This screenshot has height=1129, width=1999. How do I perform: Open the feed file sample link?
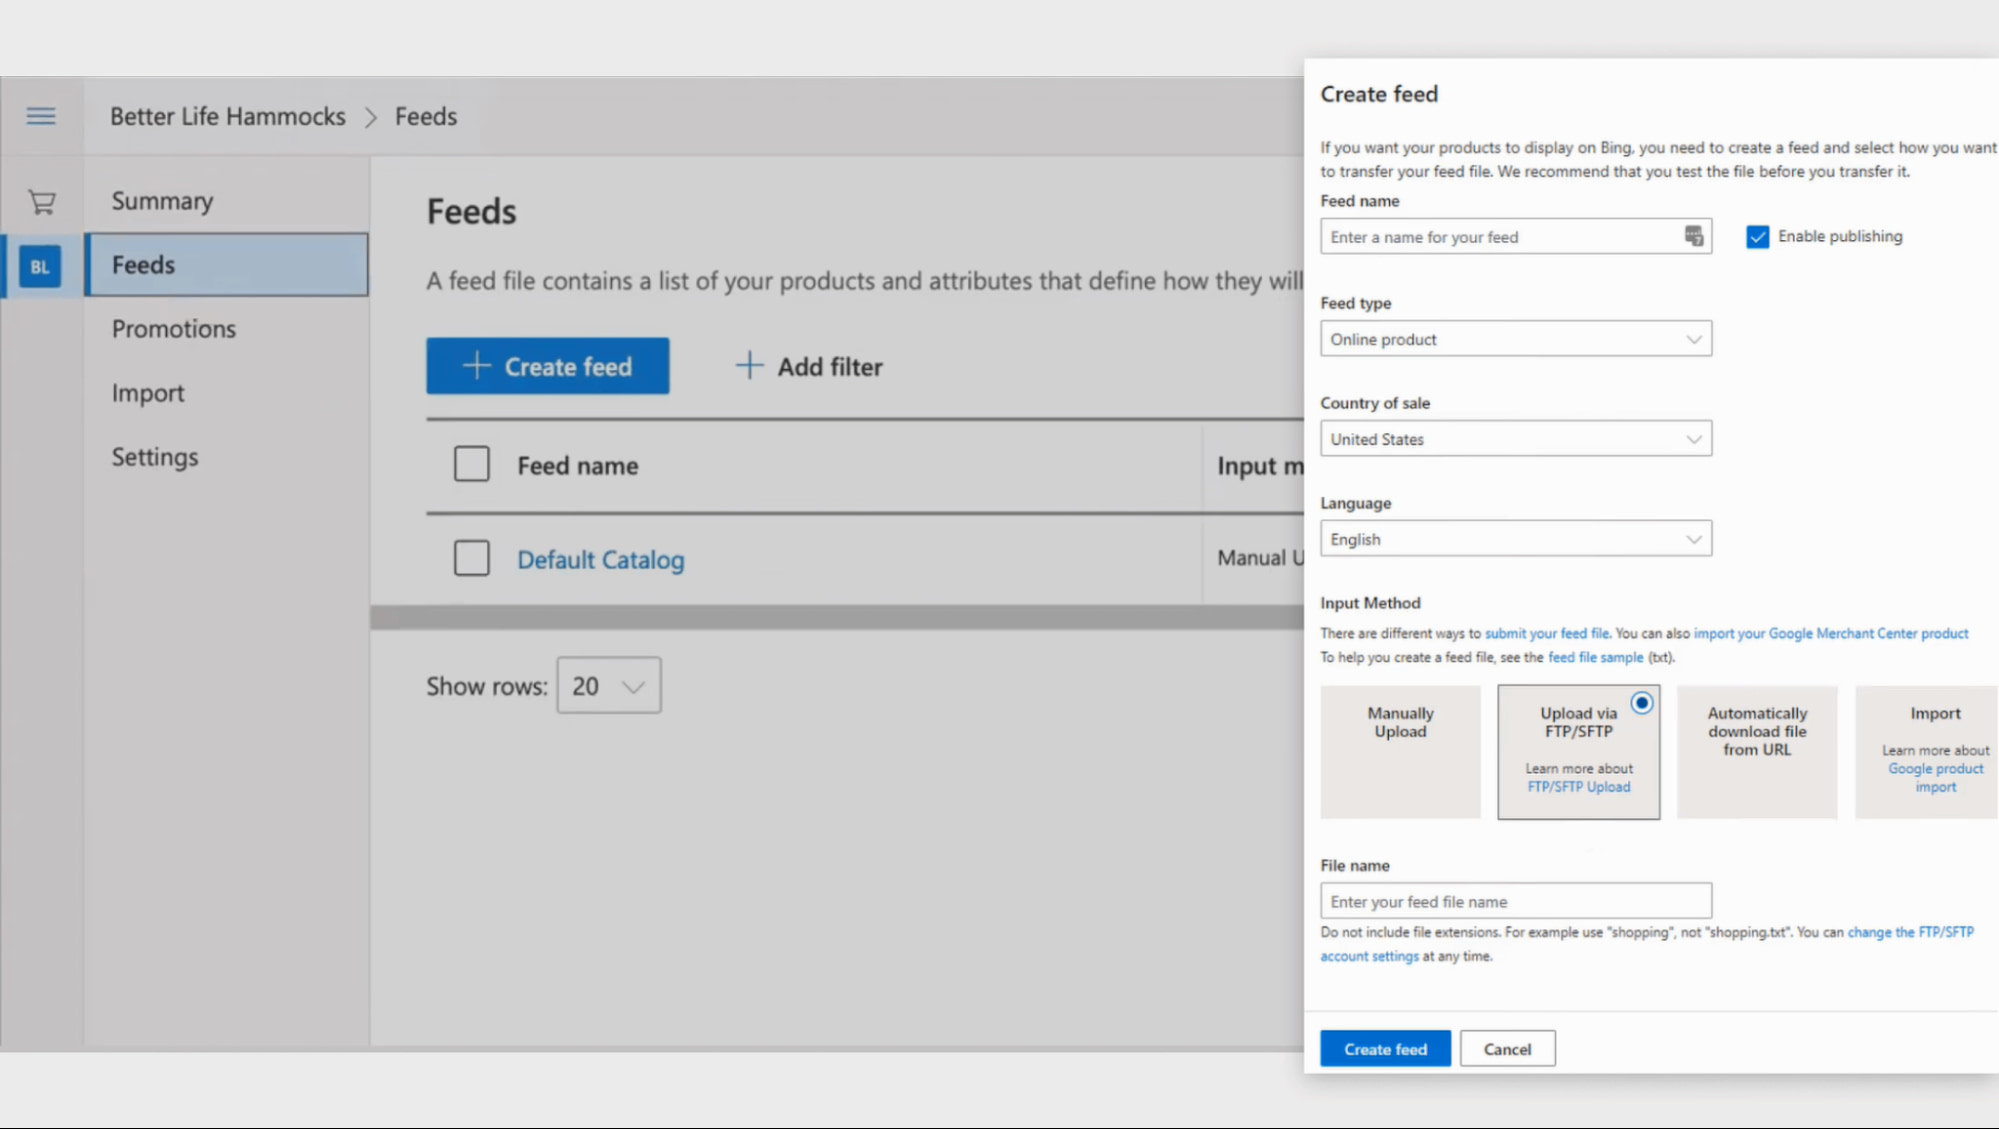[x=1595, y=657]
